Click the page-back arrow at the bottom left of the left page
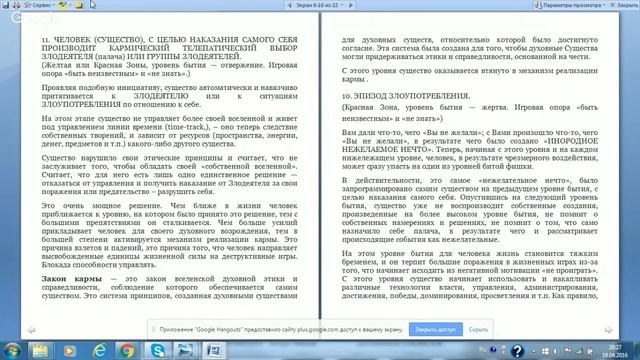Viewport: 640px width, 360px height. coord(31,330)
